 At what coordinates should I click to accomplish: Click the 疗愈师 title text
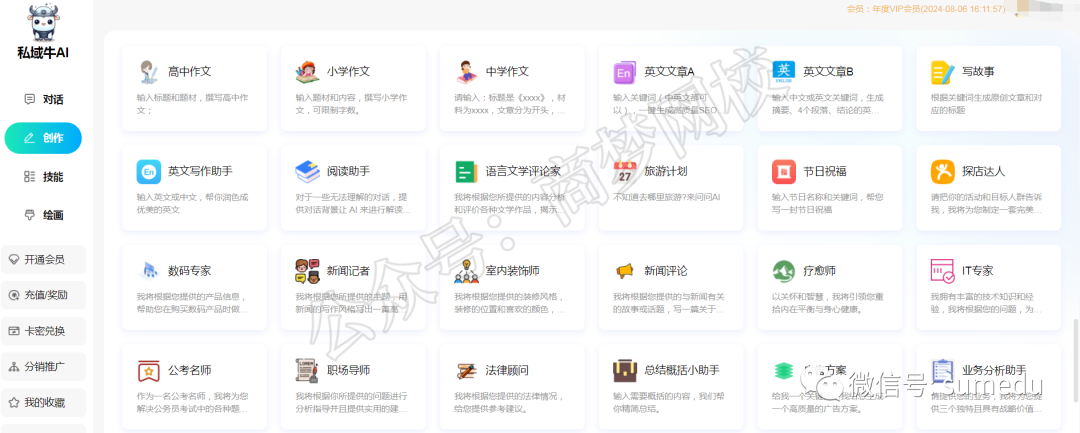click(x=820, y=271)
